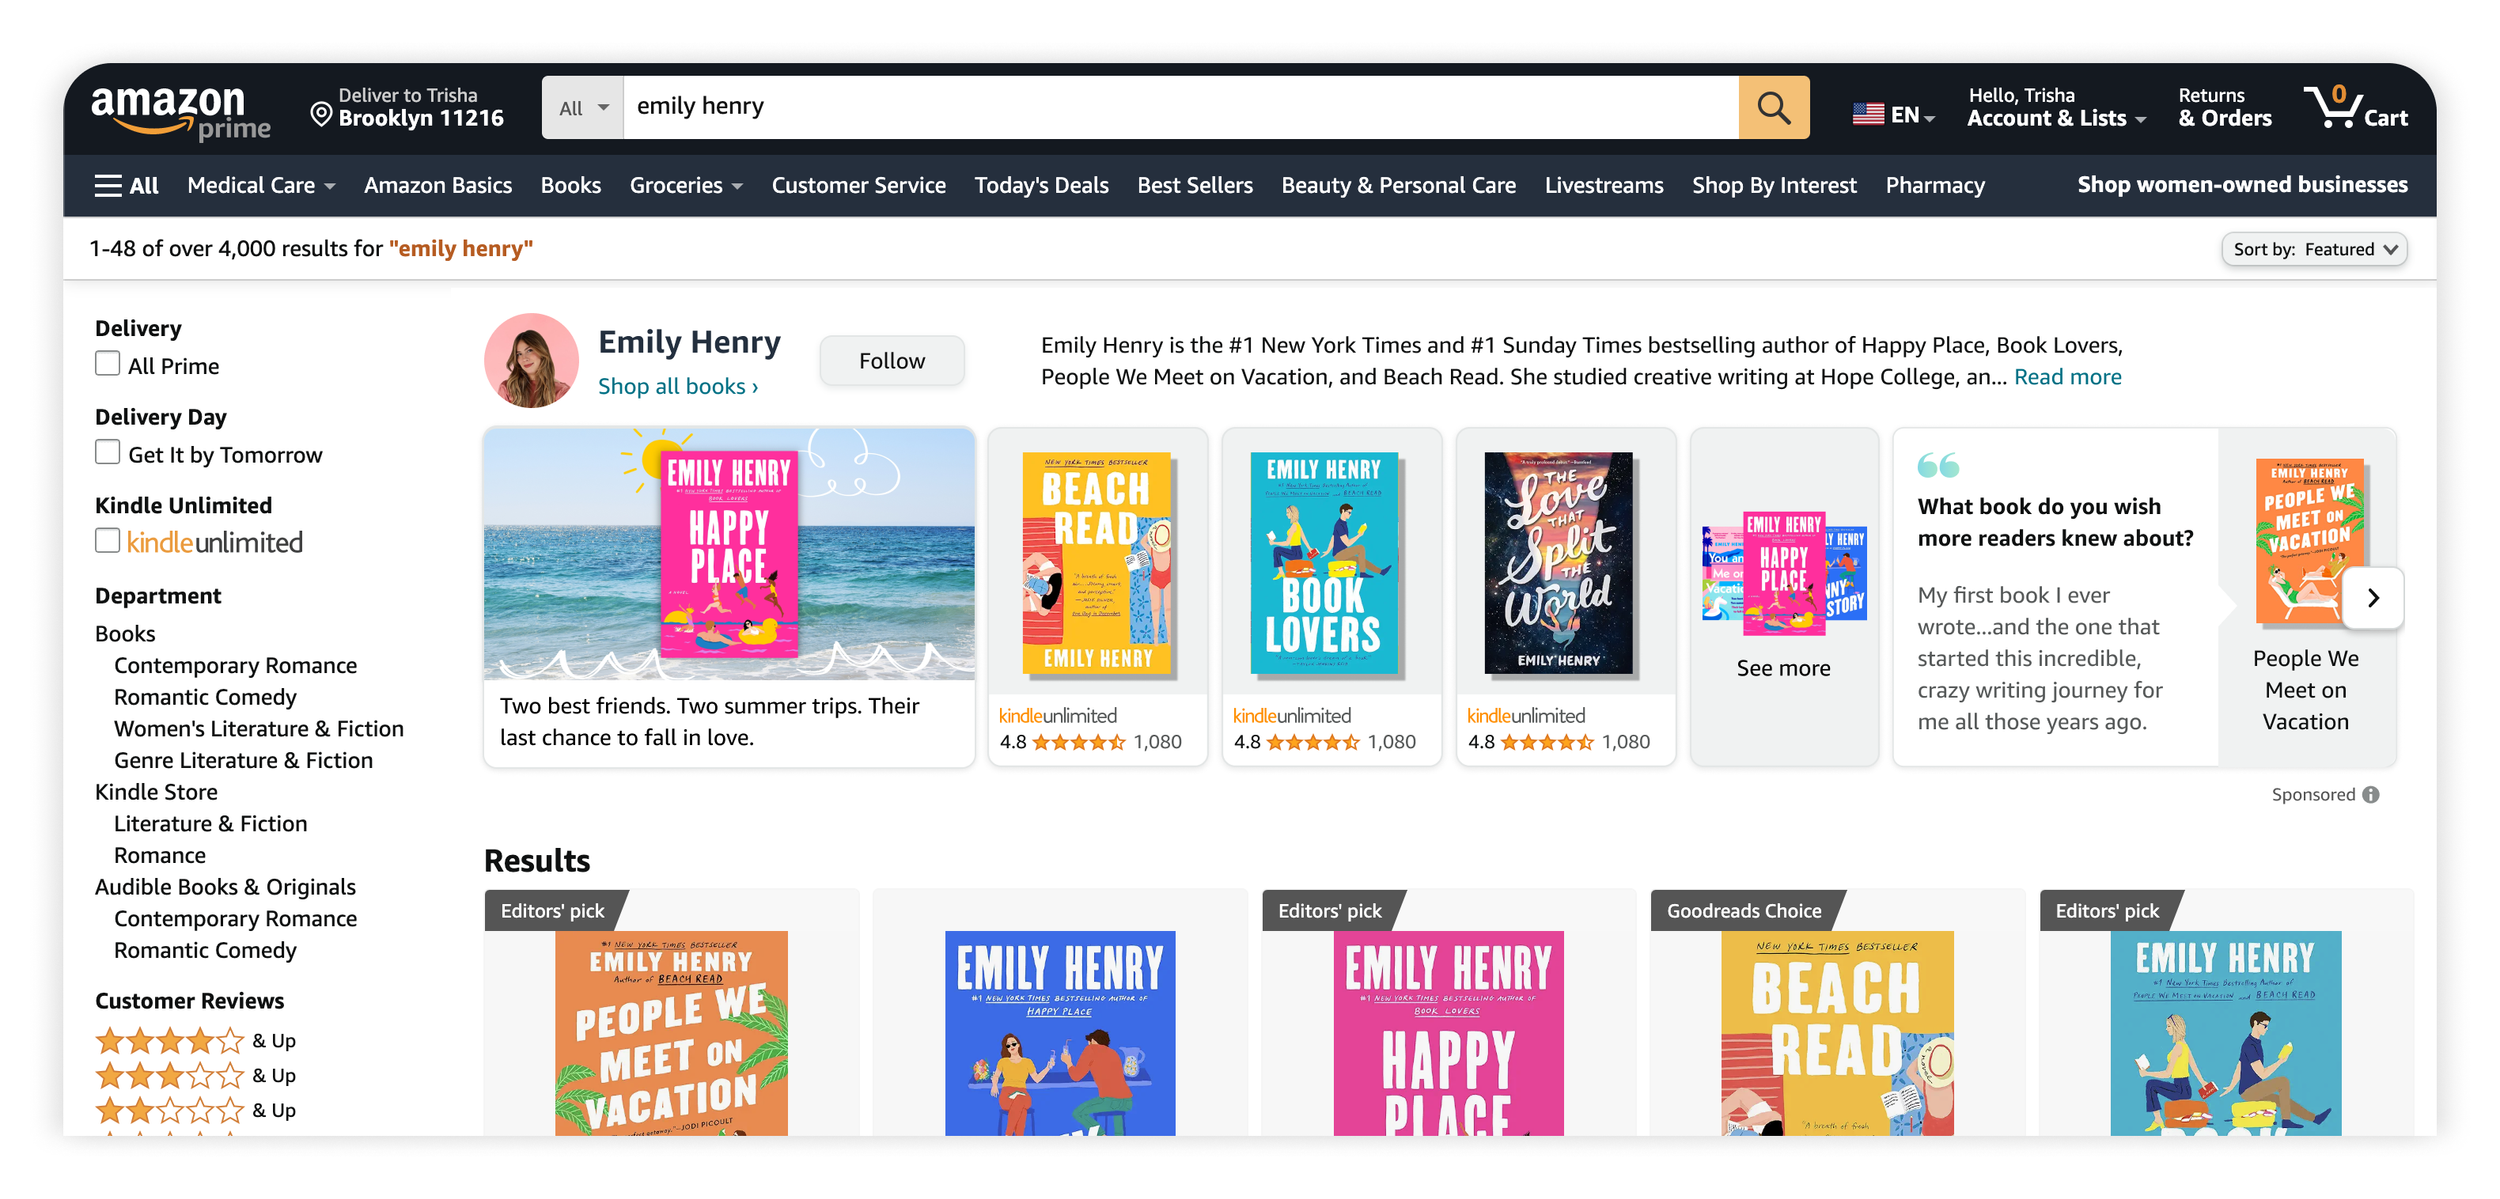Viewport: 2500px width, 1199px height.
Task: Toggle the Kindle Unlimited checkbox
Action: 108,541
